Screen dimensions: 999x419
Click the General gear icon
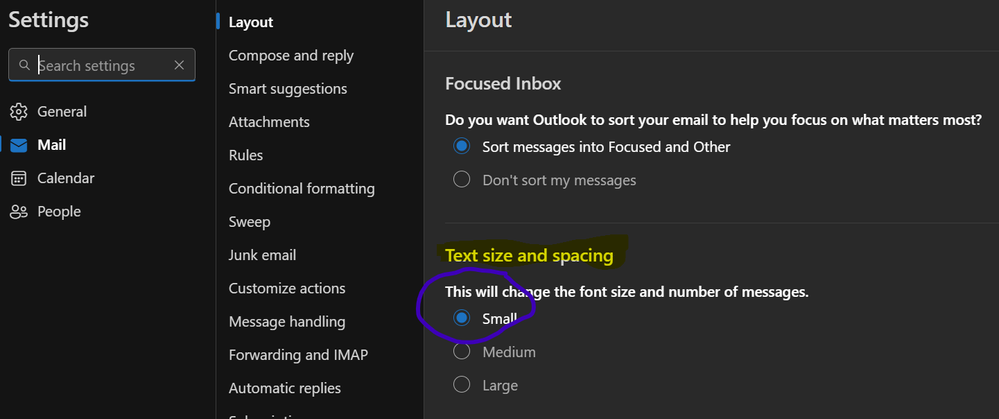pyautogui.click(x=18, y=112)
